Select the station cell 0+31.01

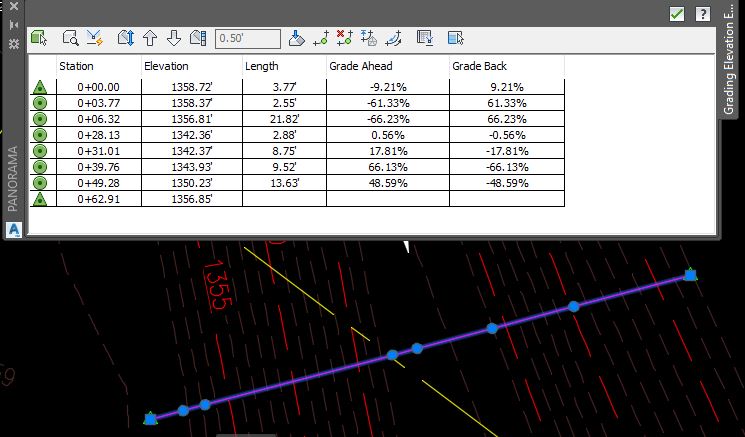[99, 151]
